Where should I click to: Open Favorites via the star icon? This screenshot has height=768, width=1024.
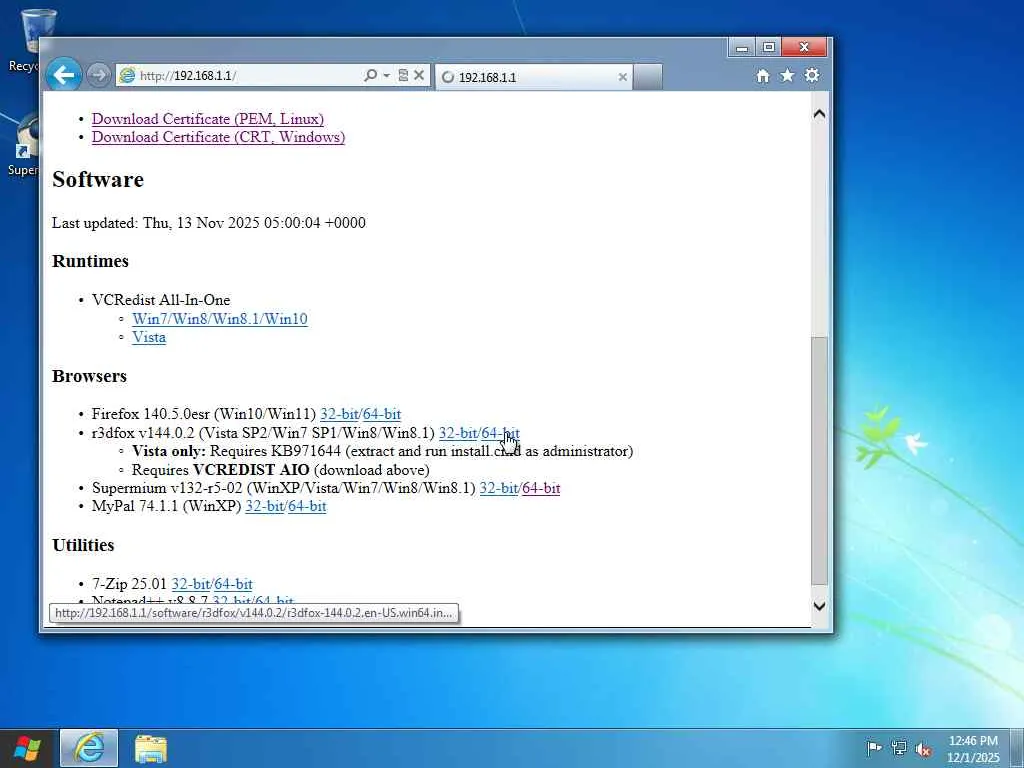point(788,76)
